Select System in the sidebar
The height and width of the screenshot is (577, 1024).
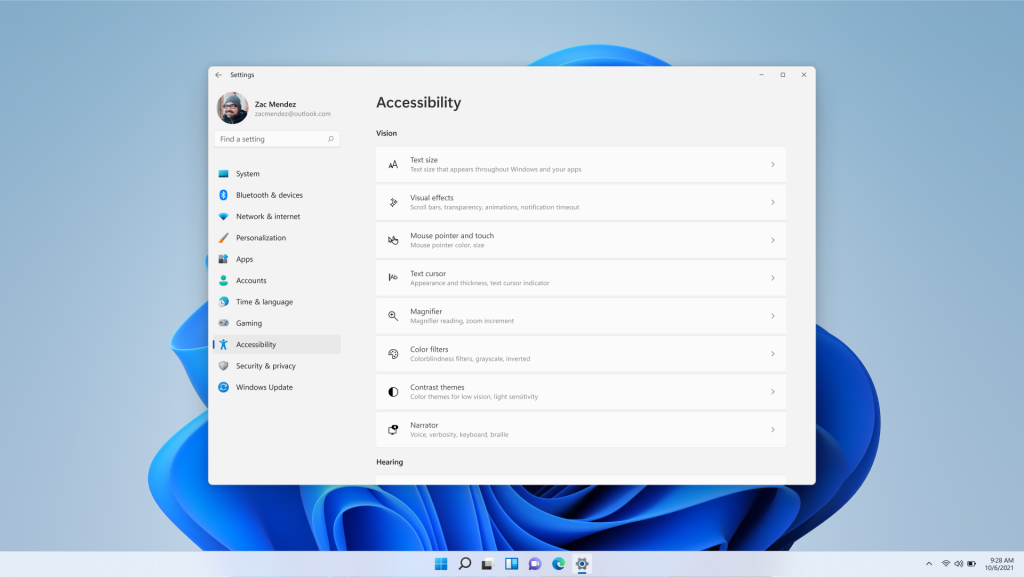tap(277, 174)
